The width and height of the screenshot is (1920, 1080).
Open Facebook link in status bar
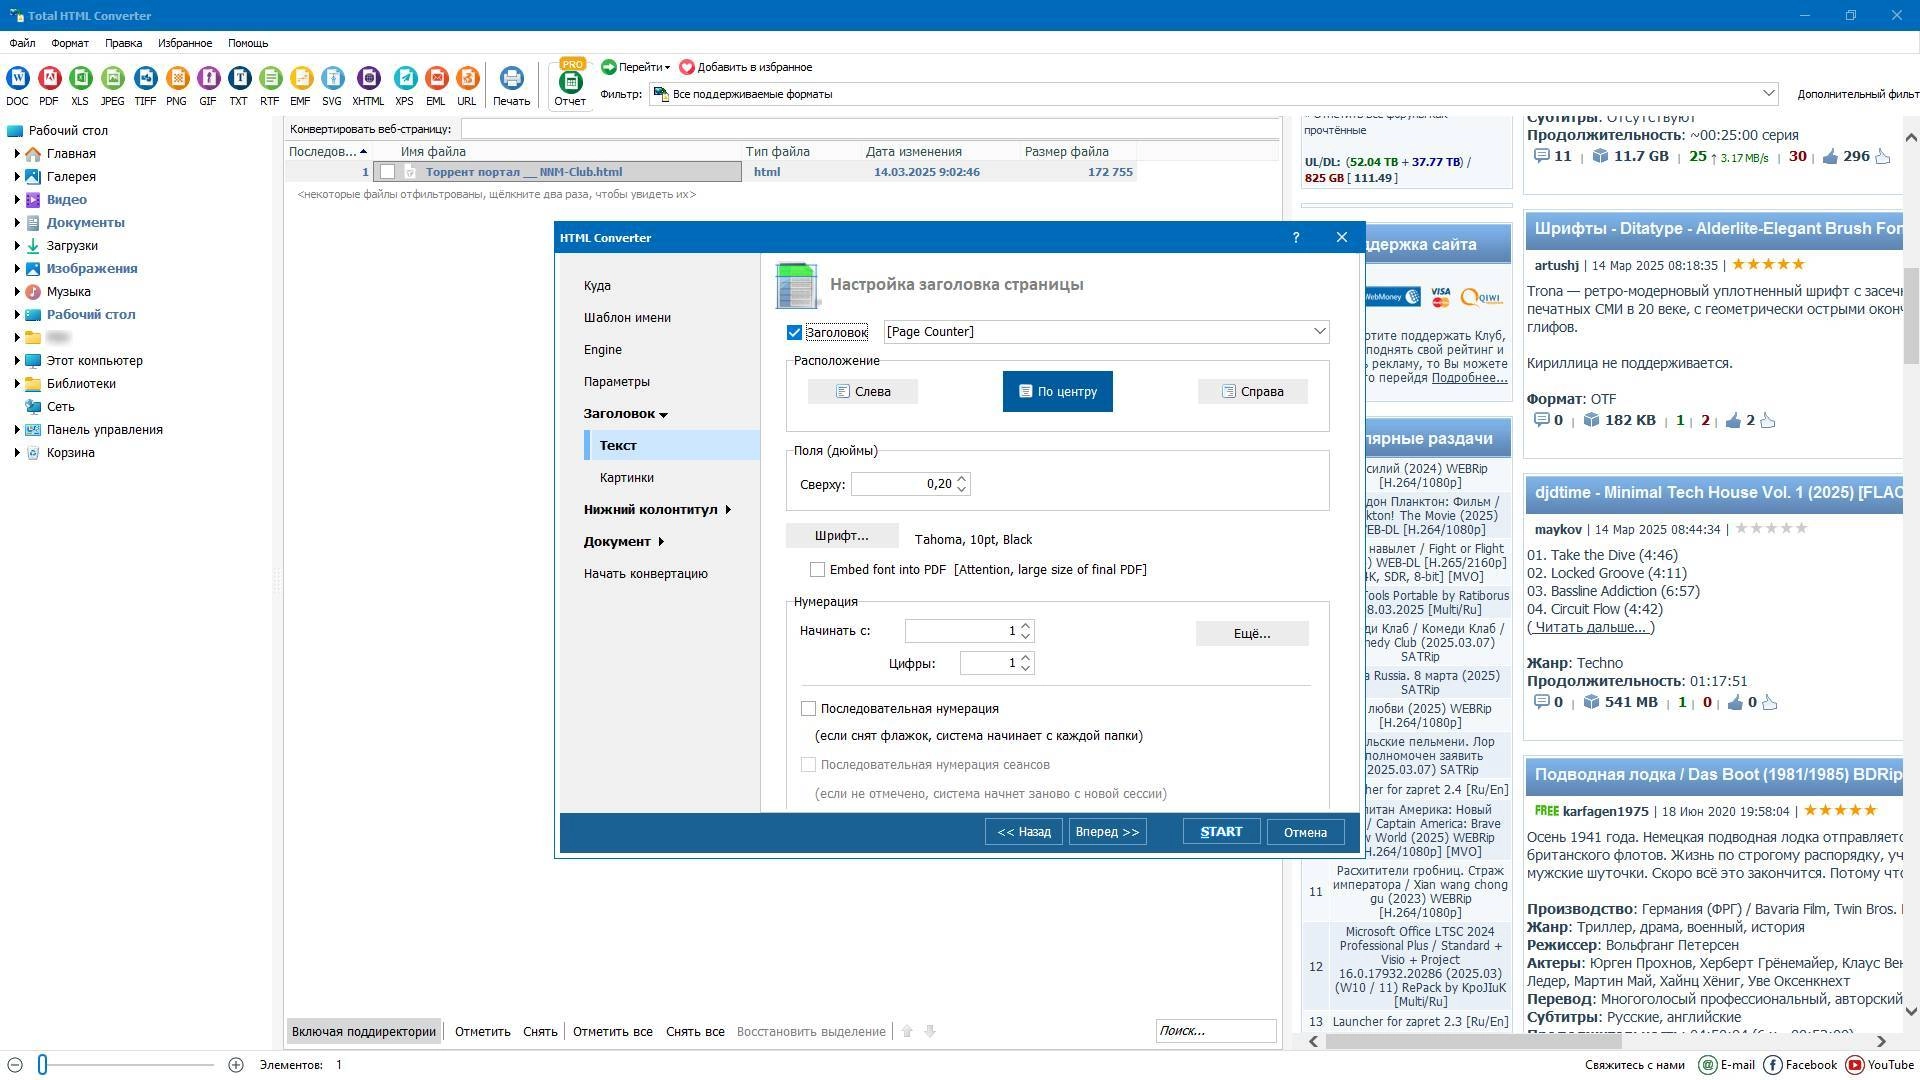coord(1800,1065)
